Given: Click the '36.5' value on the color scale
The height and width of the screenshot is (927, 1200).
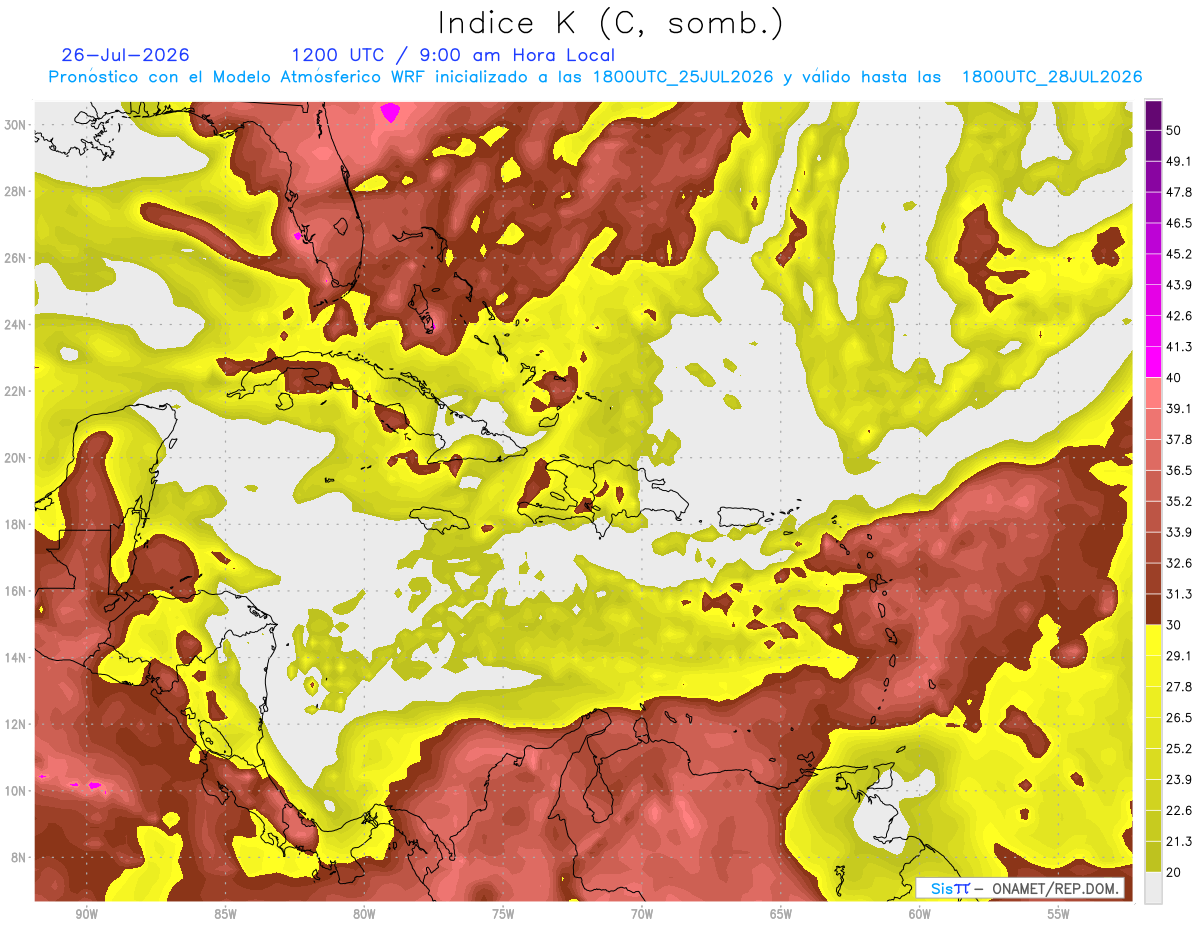Looking at the screenshot, I should click(1178, 470).
